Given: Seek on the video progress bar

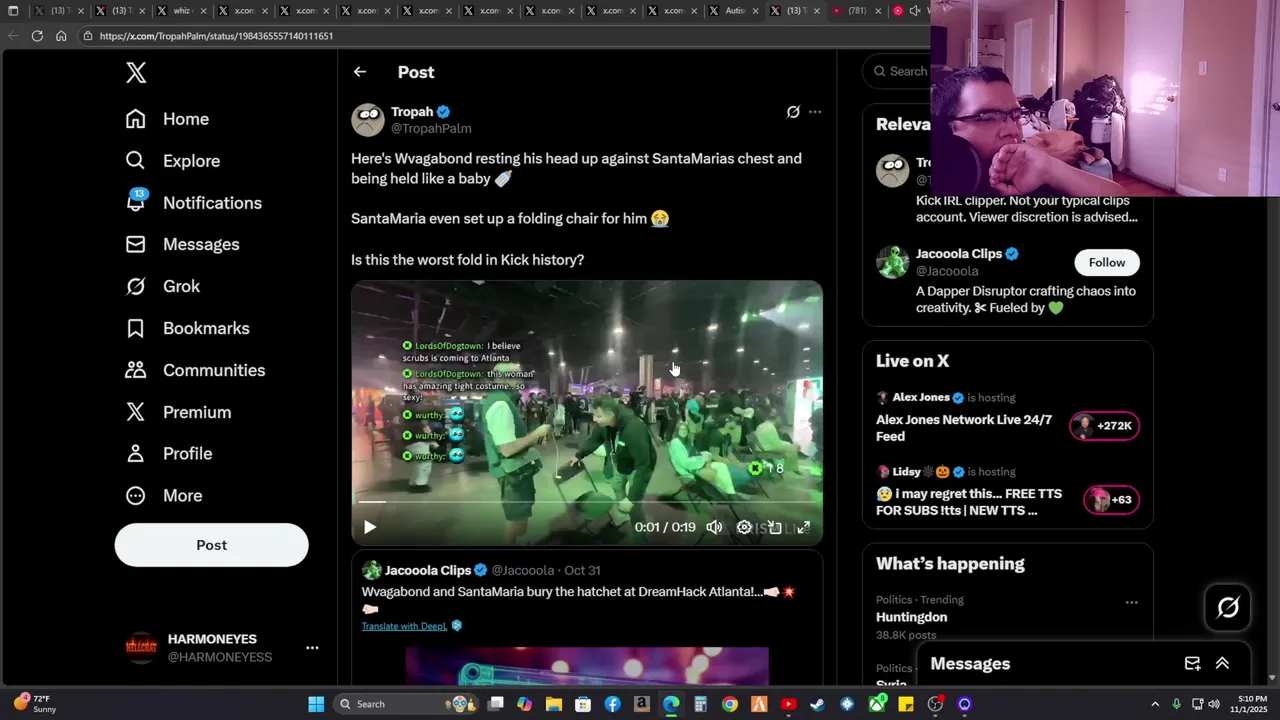Looking at the screenshot, I should pos(587,502).
